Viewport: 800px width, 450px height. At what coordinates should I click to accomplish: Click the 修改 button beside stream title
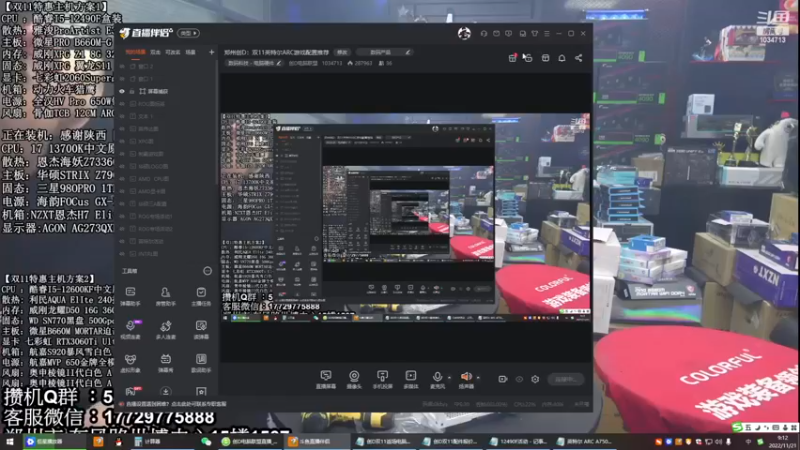coord(342,52)
